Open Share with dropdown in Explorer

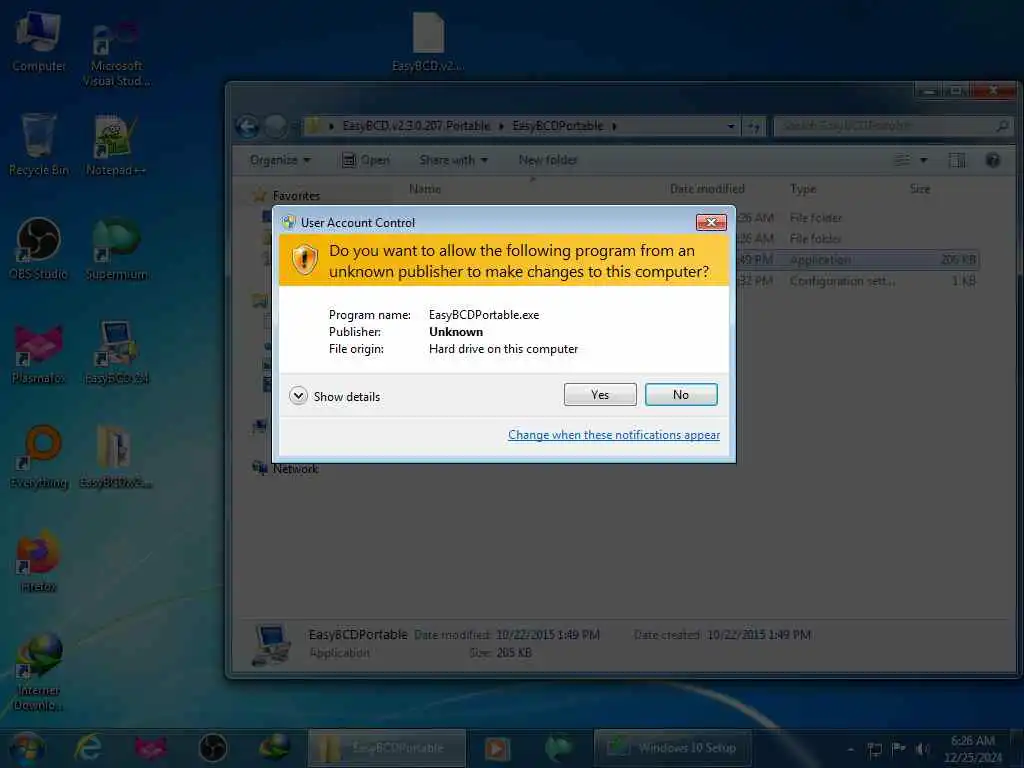point(453,160)
